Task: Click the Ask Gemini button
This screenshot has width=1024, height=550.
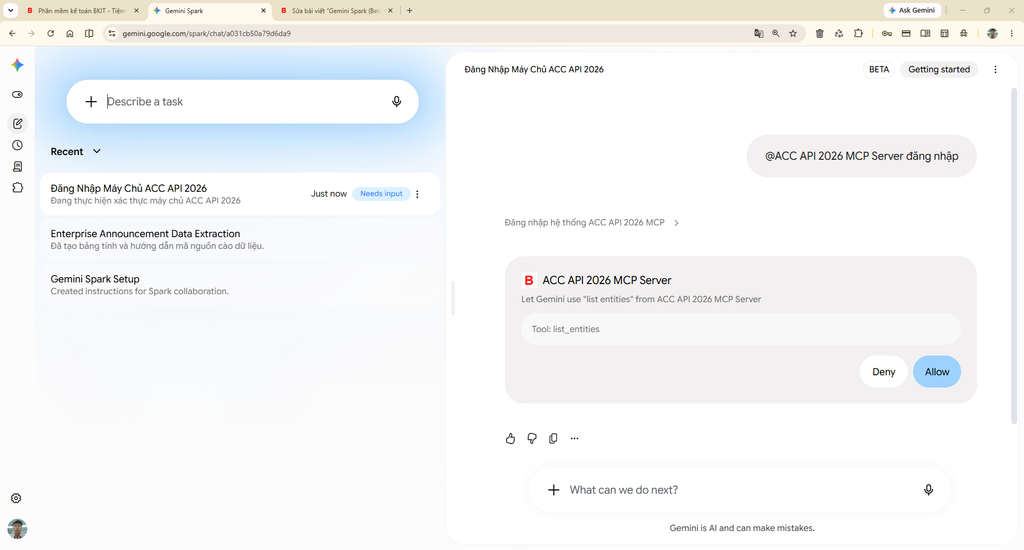Action: pos(912,10)
